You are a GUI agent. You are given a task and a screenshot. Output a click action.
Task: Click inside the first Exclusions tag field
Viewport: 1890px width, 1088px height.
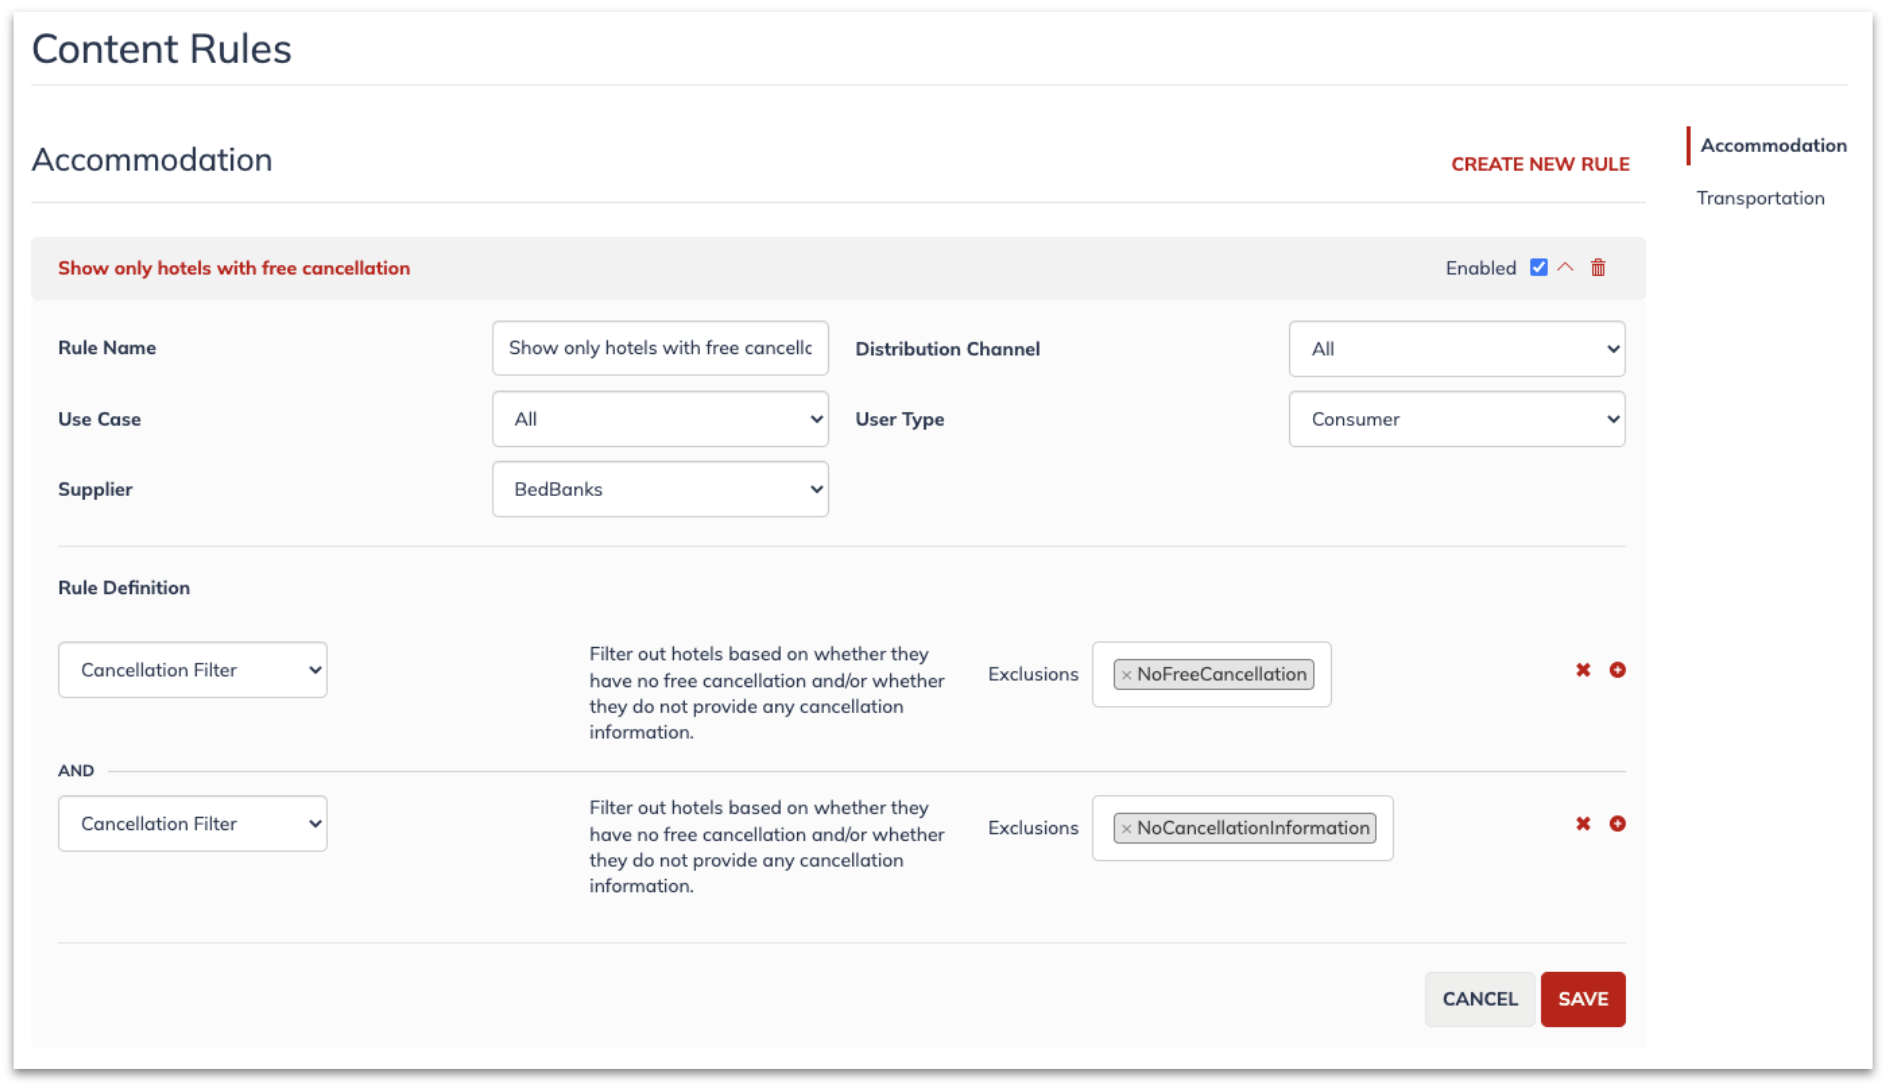pos(1212,675)
